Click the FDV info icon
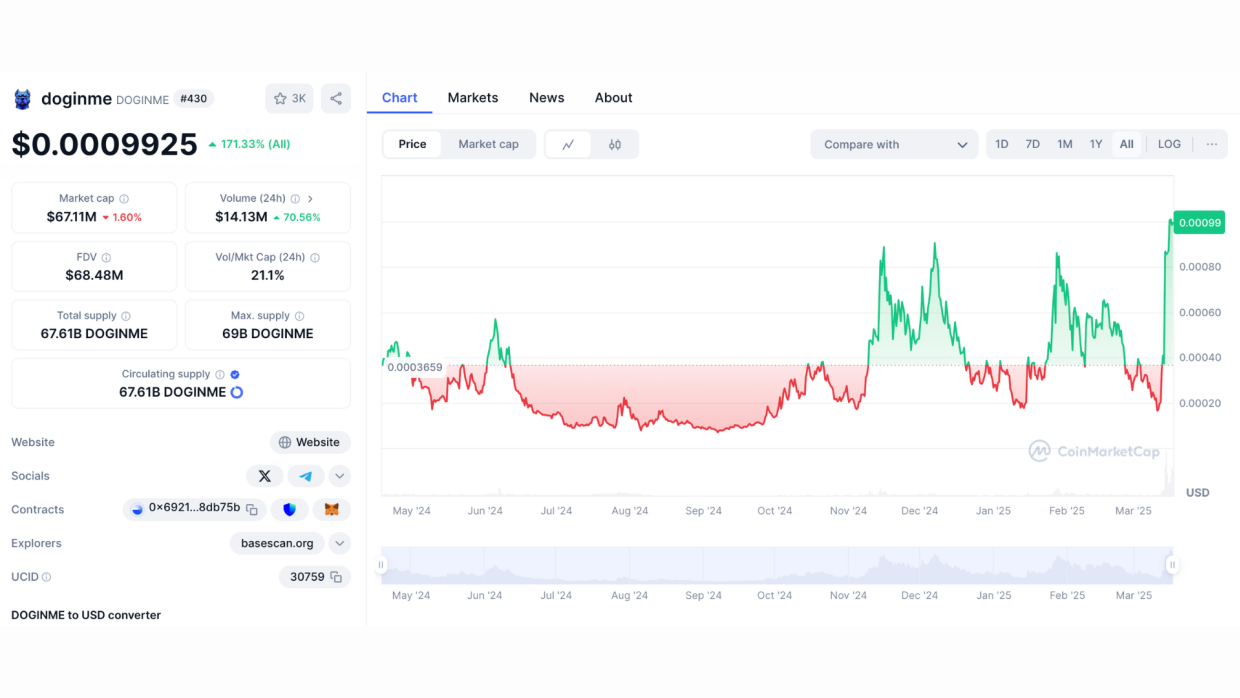1240x698 pixels. (x=106, y=258)
